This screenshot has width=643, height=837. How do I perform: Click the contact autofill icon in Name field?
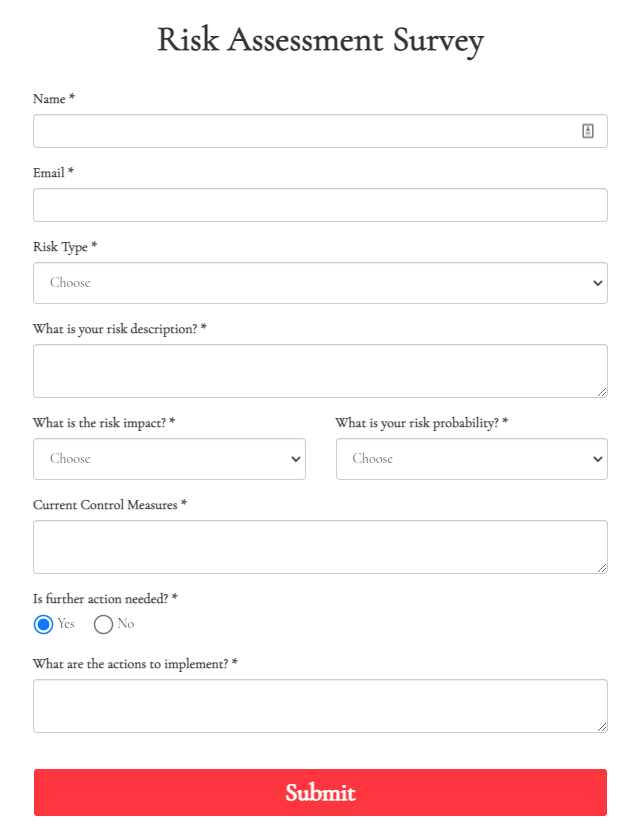point(588,131)
